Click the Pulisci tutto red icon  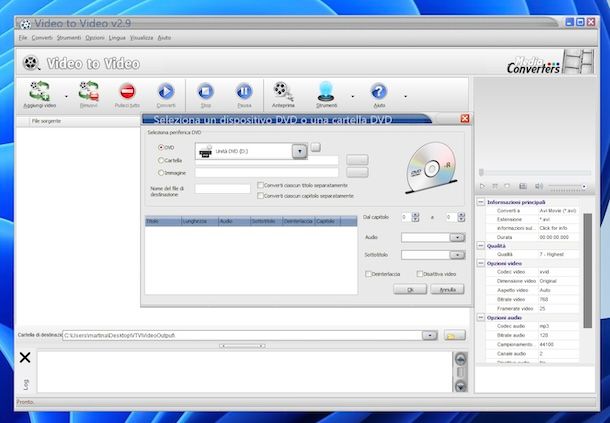[127, 92]
